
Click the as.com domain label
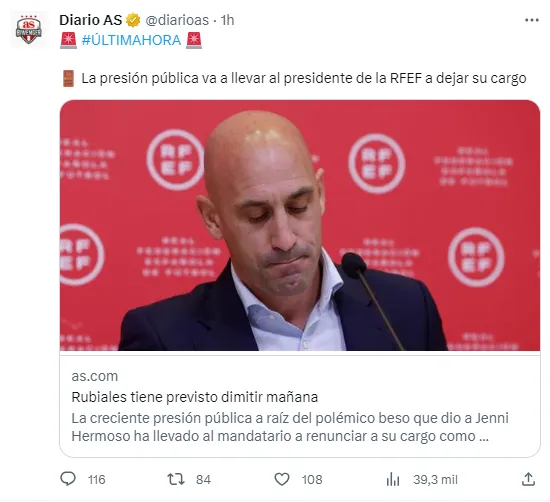coord(95,376)
